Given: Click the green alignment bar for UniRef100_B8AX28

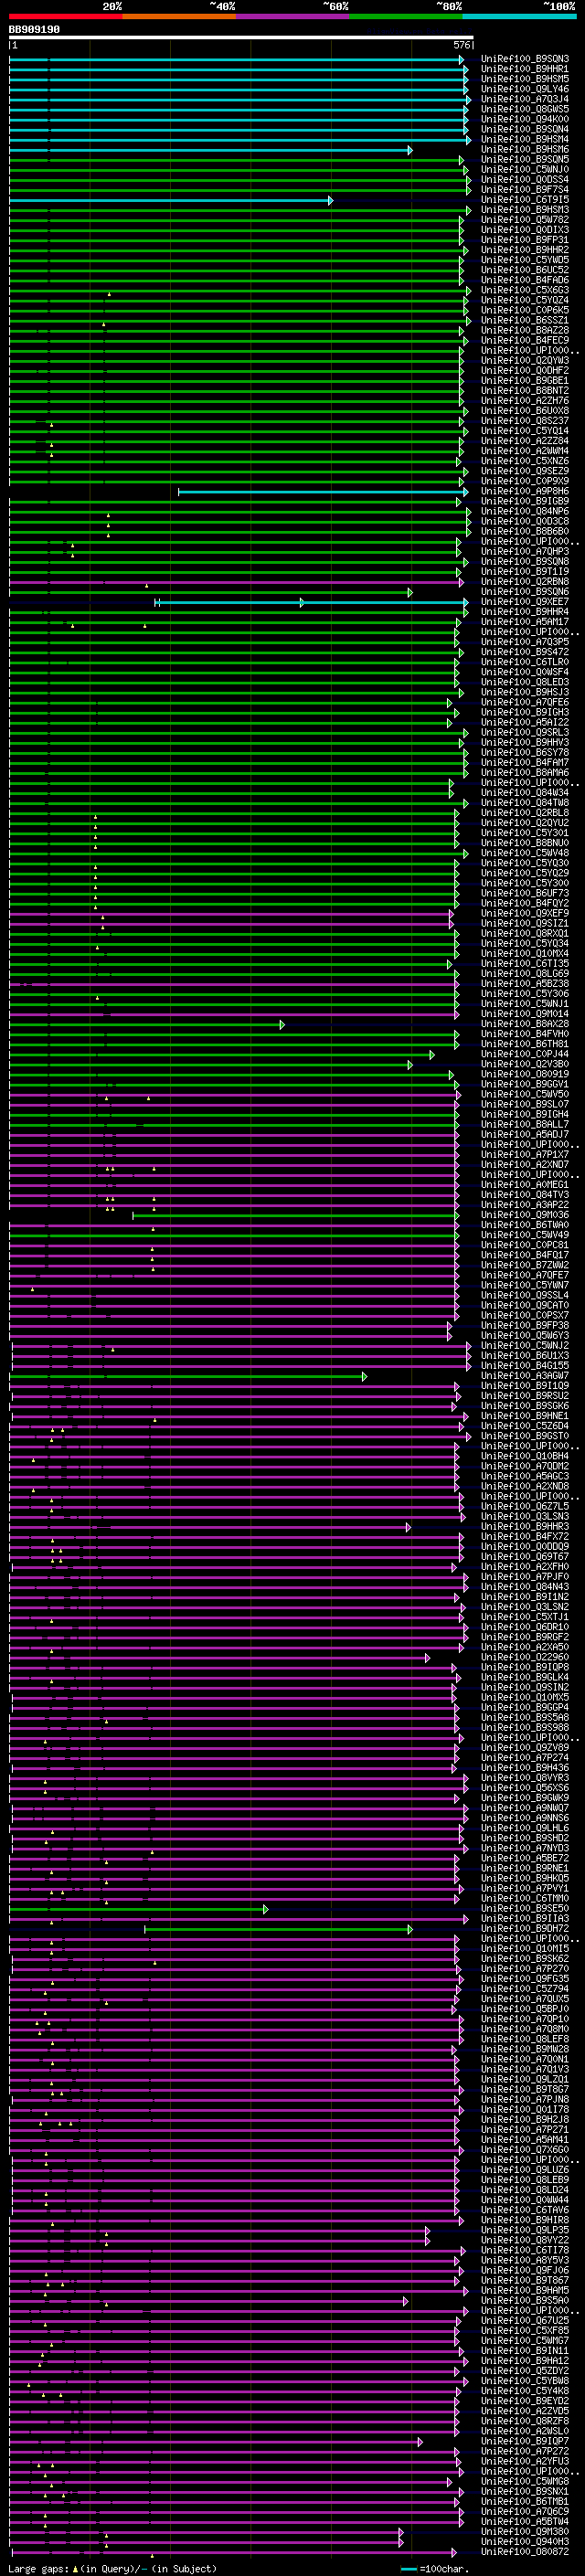Looking at the screenshot, I should [146, 1025].
